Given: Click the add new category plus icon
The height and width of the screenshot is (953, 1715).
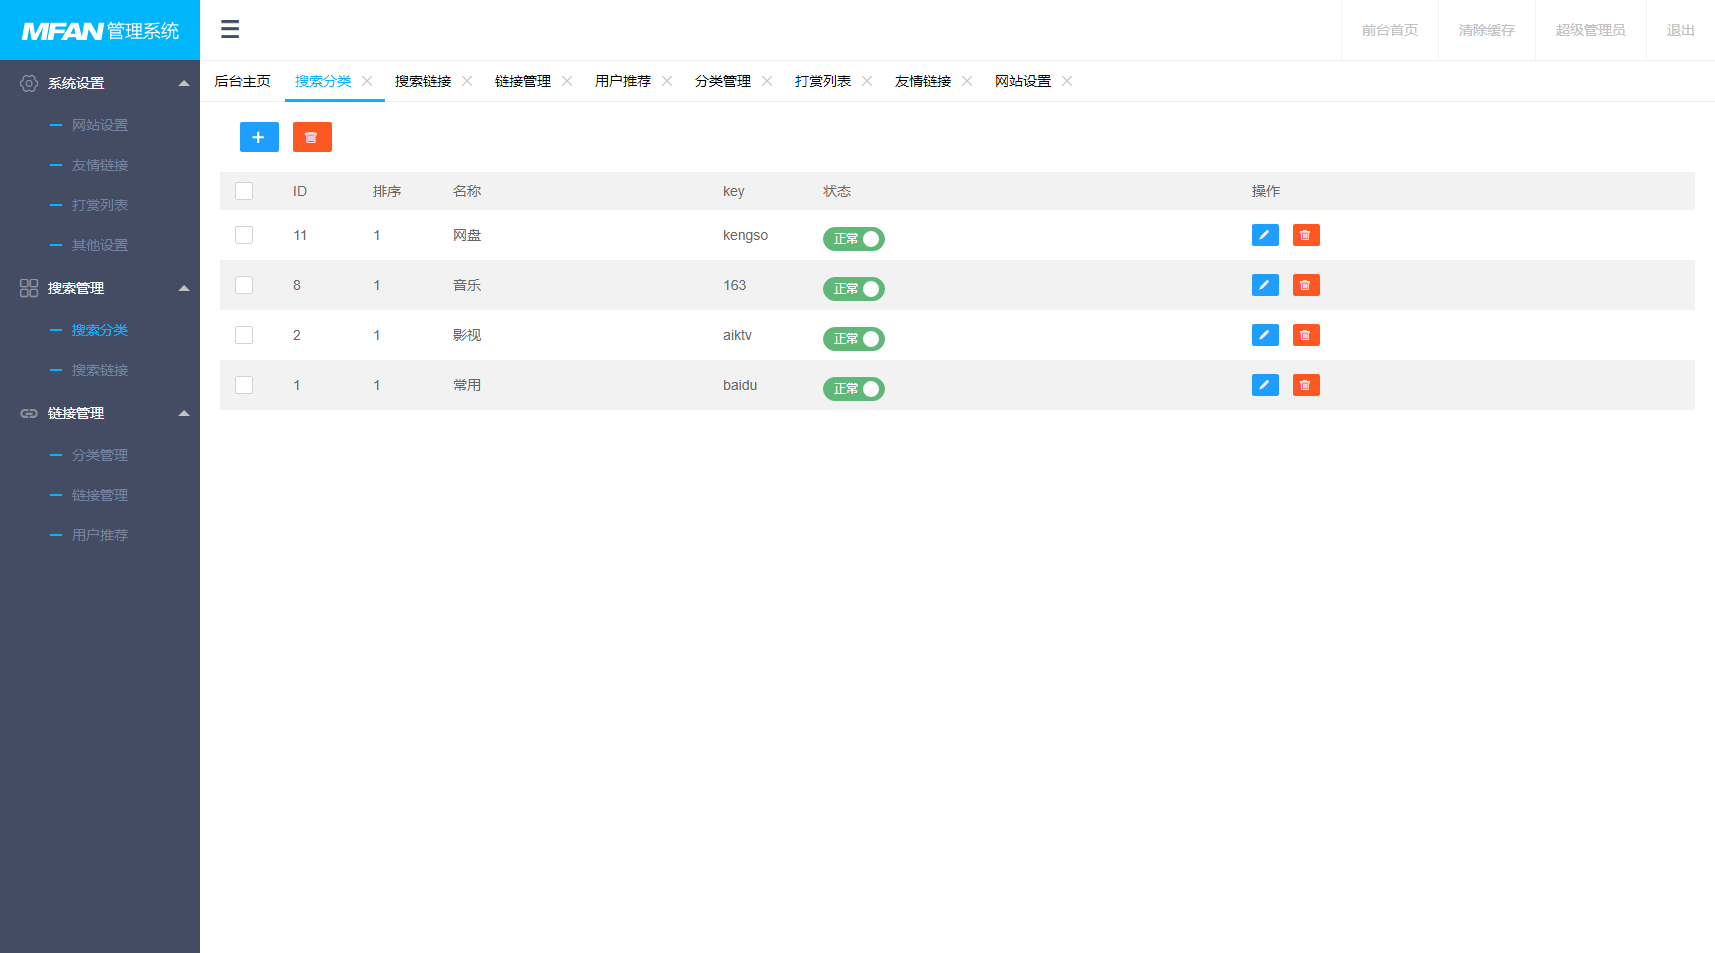Looking at the screenshot, I should 259,137.
